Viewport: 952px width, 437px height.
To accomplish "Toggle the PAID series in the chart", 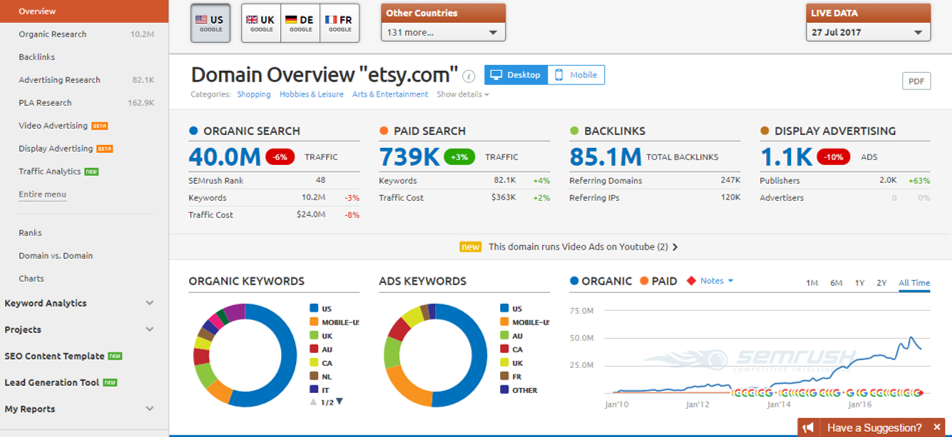I will coord(659,281).
